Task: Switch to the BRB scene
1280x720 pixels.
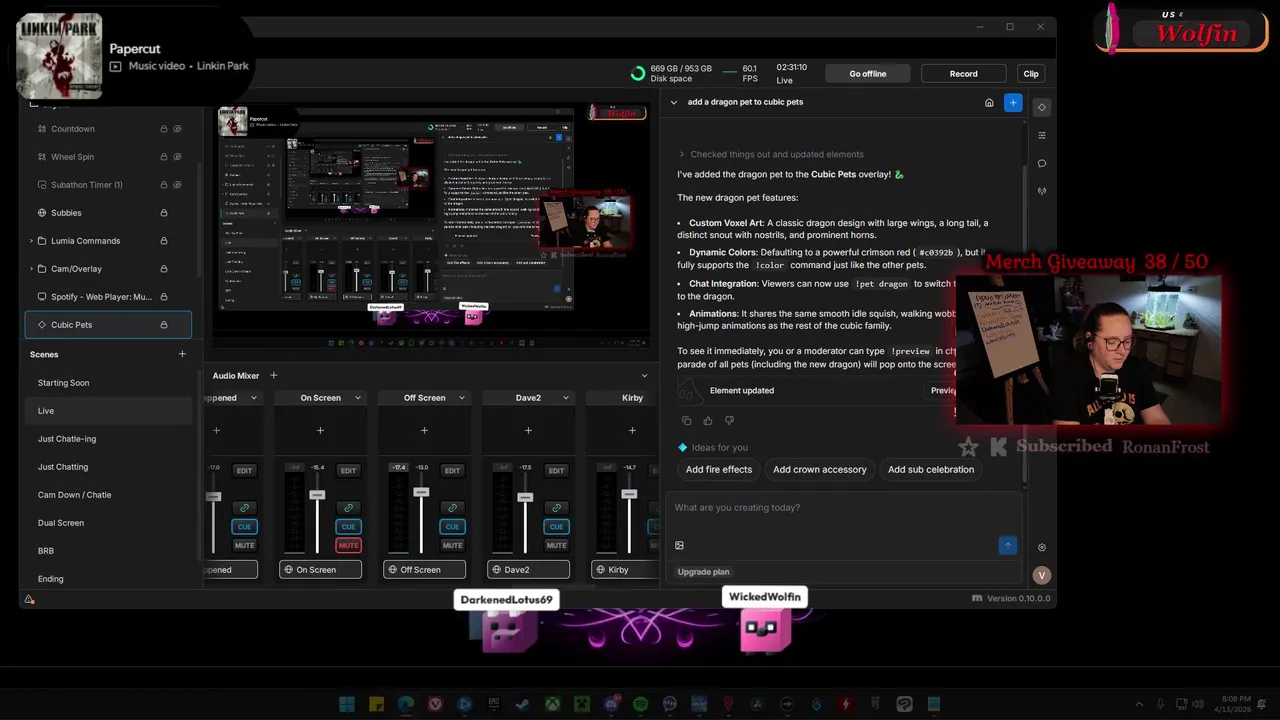Action: [x=108, y=551]
